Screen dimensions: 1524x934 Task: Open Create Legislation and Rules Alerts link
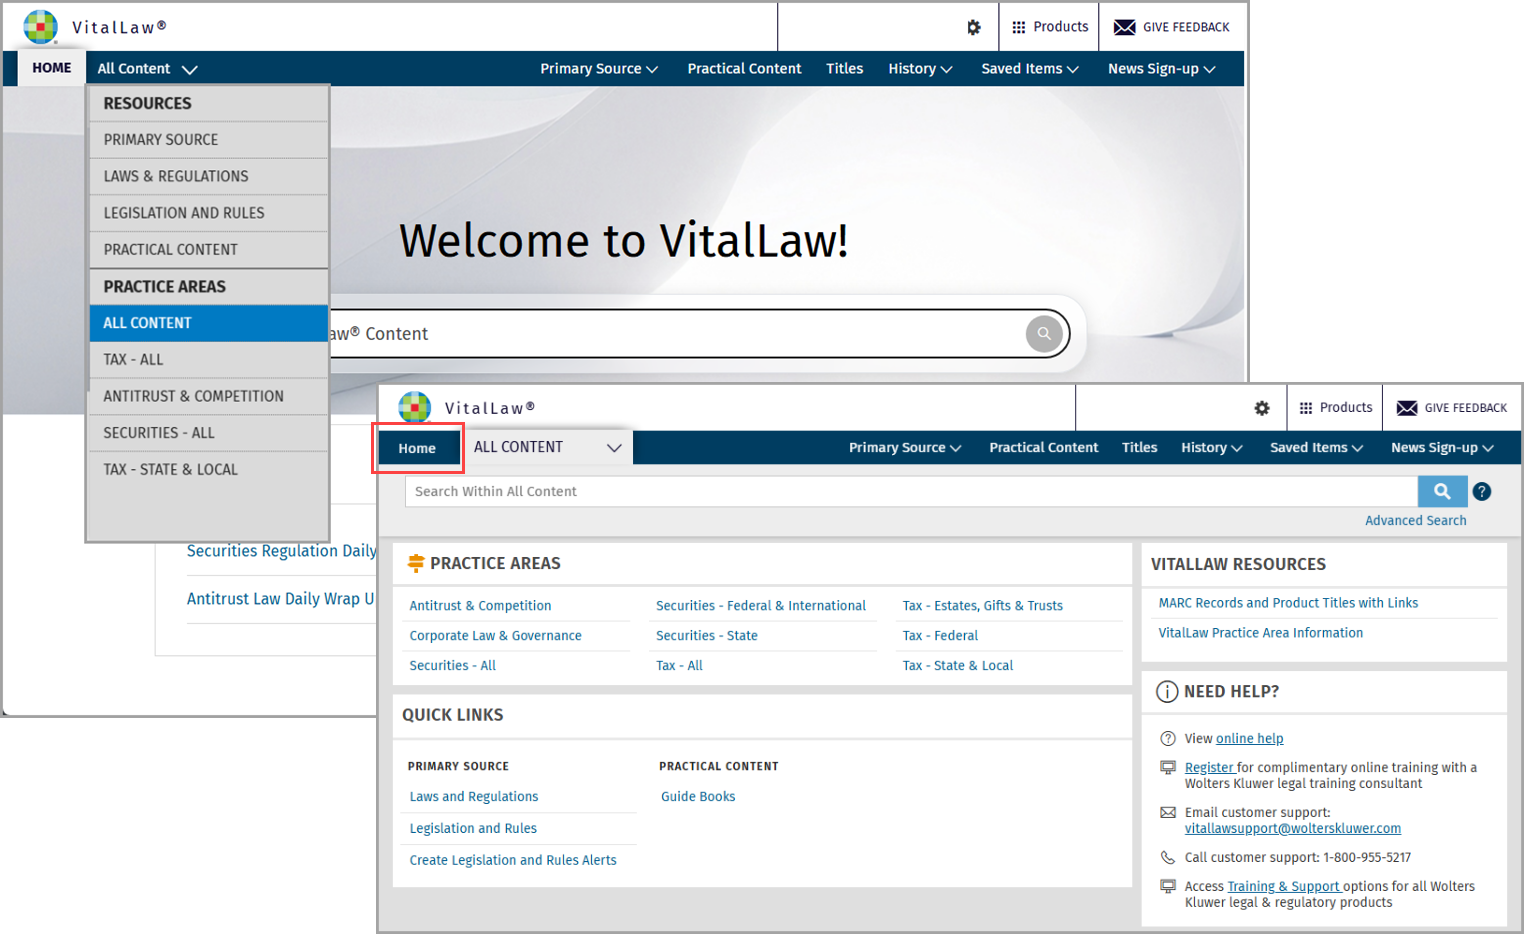pos(513,861)
